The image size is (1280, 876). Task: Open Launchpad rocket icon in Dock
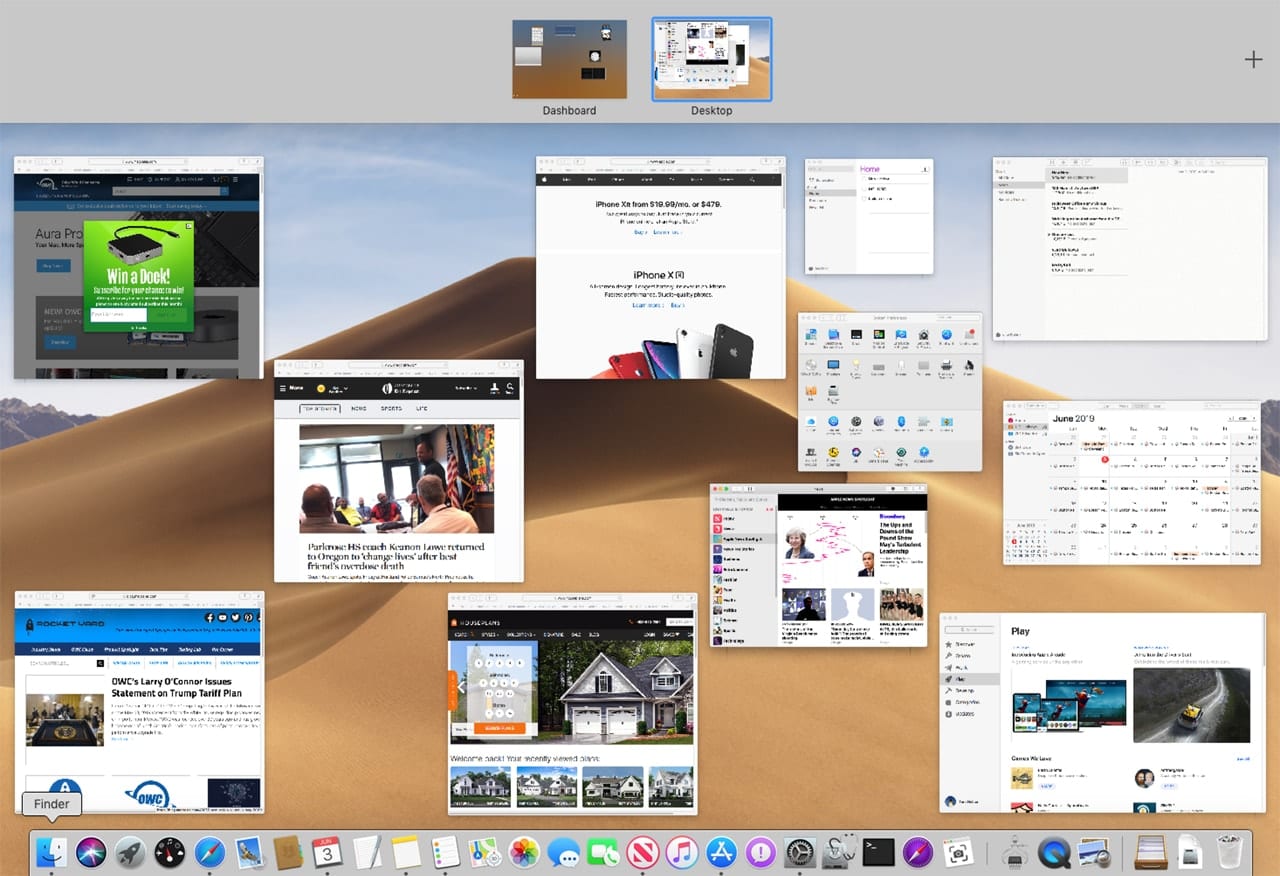(130, 852)
